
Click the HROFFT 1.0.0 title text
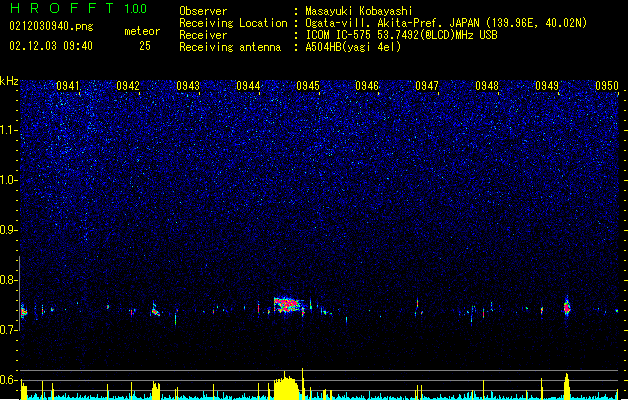[x=79, y=8]
